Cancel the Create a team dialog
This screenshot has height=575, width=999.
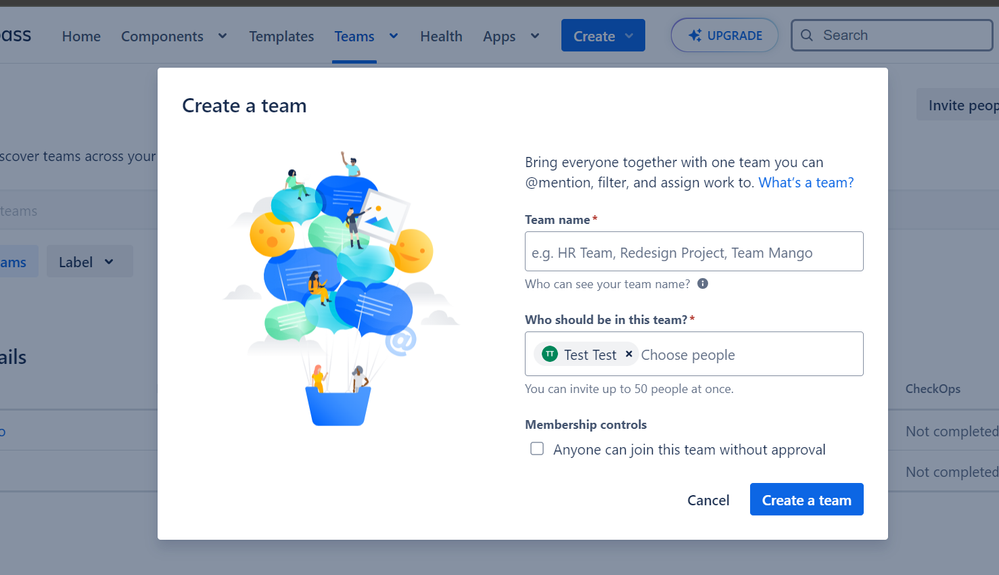708,500
